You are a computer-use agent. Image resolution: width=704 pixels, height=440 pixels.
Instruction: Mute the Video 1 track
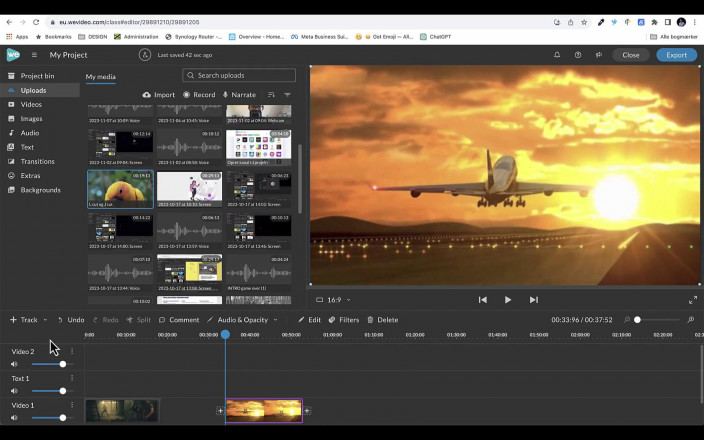[14, 418]
